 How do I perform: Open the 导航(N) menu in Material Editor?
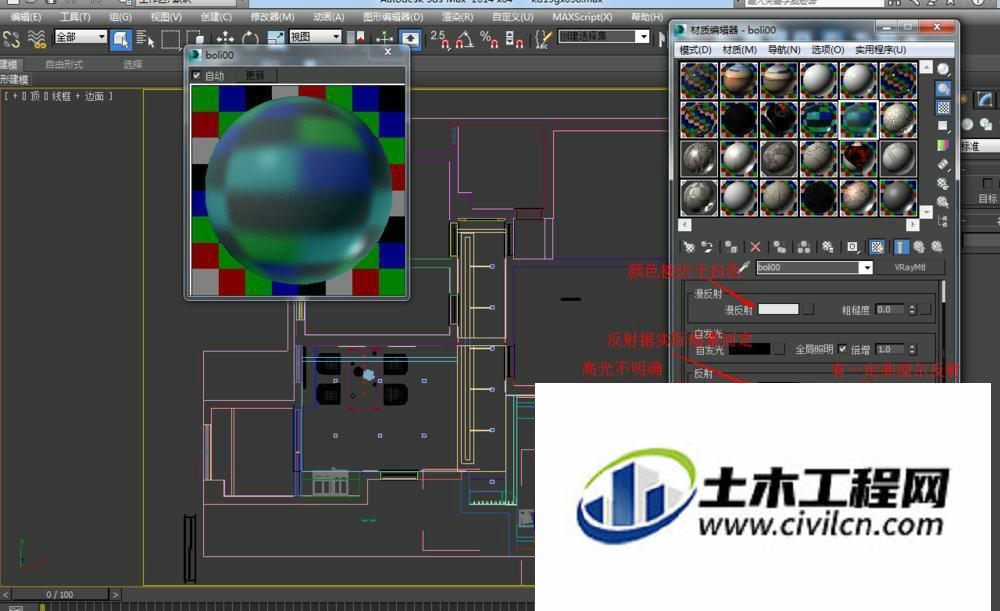tap(784, 50)
